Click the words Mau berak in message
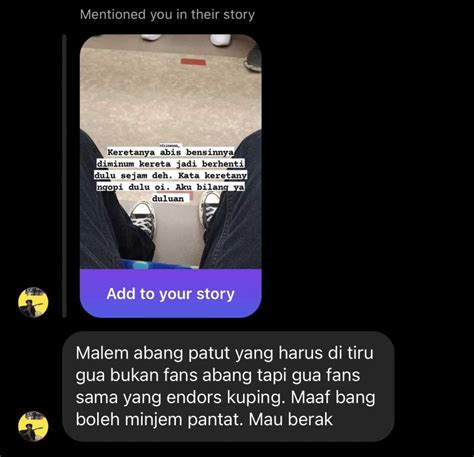The image size is (474, 457). click(x=291, y=419)
